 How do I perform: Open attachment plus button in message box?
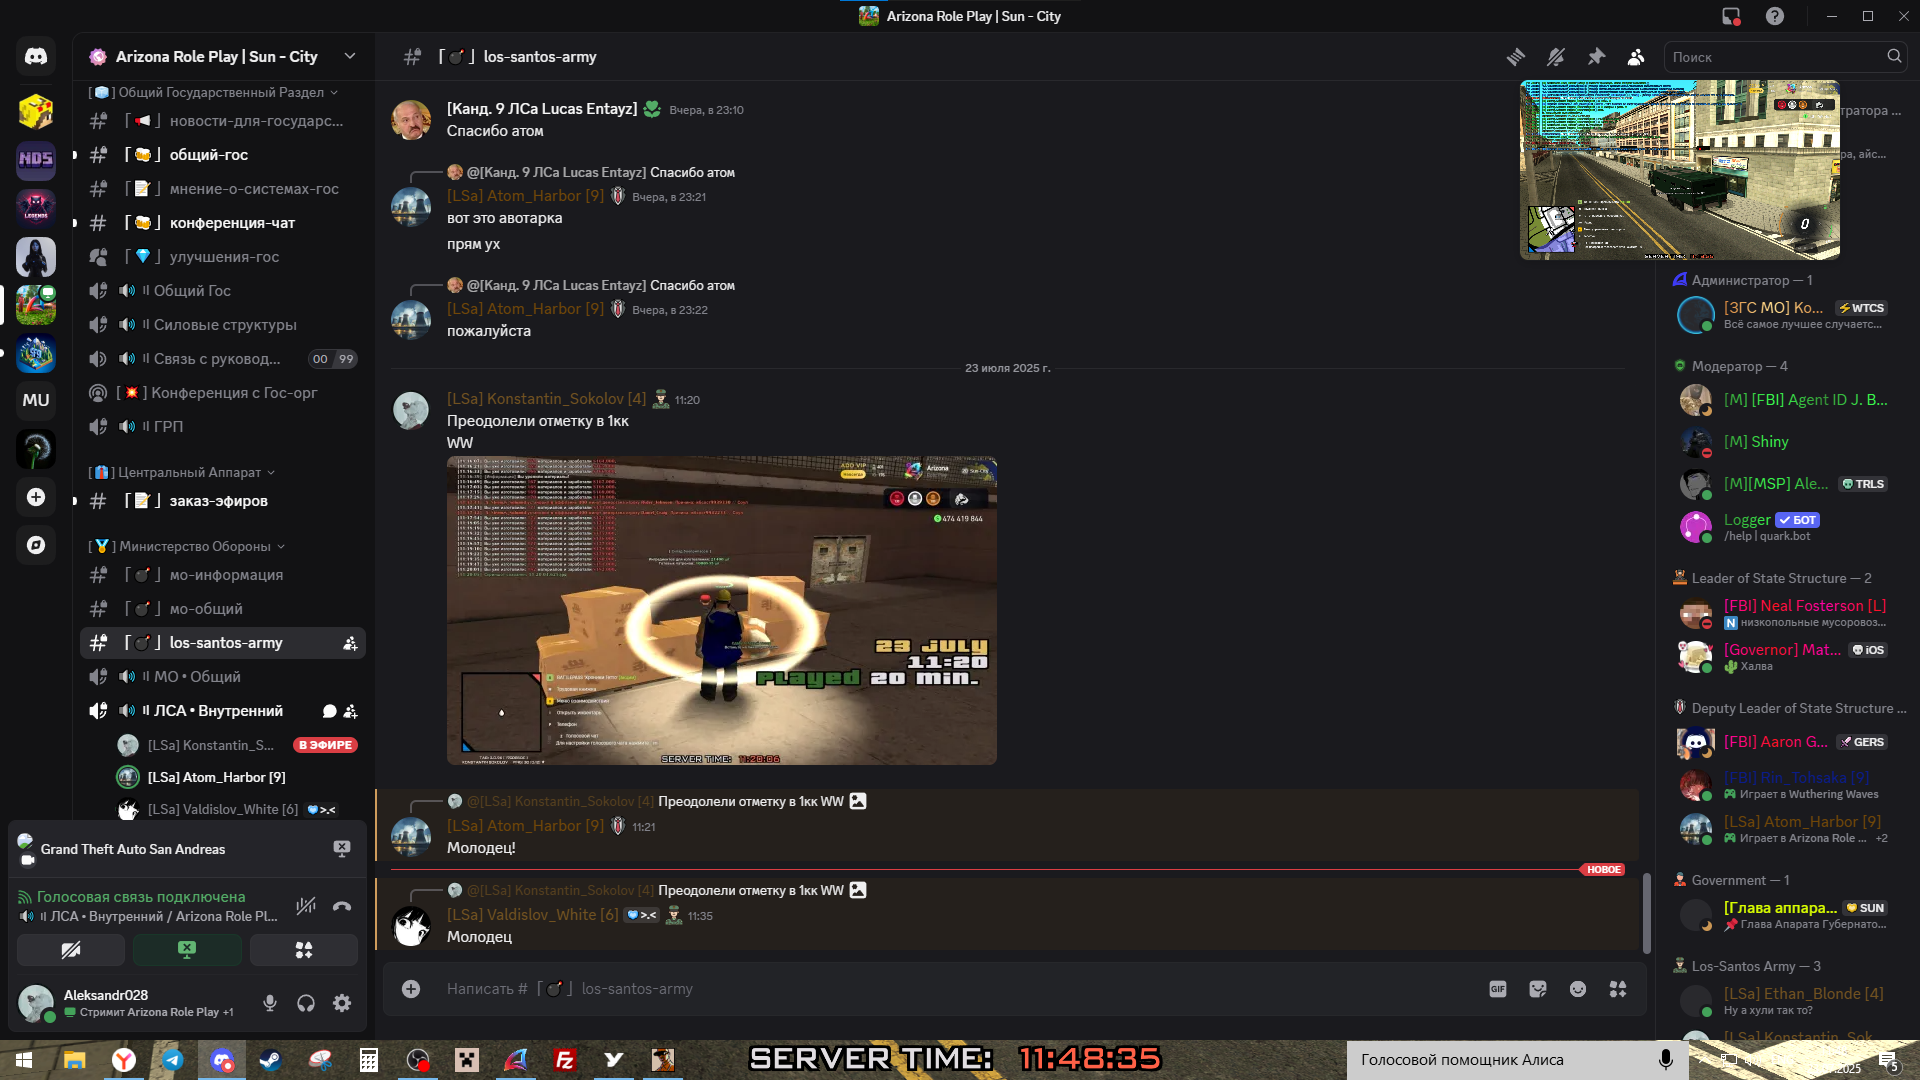tap(411, 989)
